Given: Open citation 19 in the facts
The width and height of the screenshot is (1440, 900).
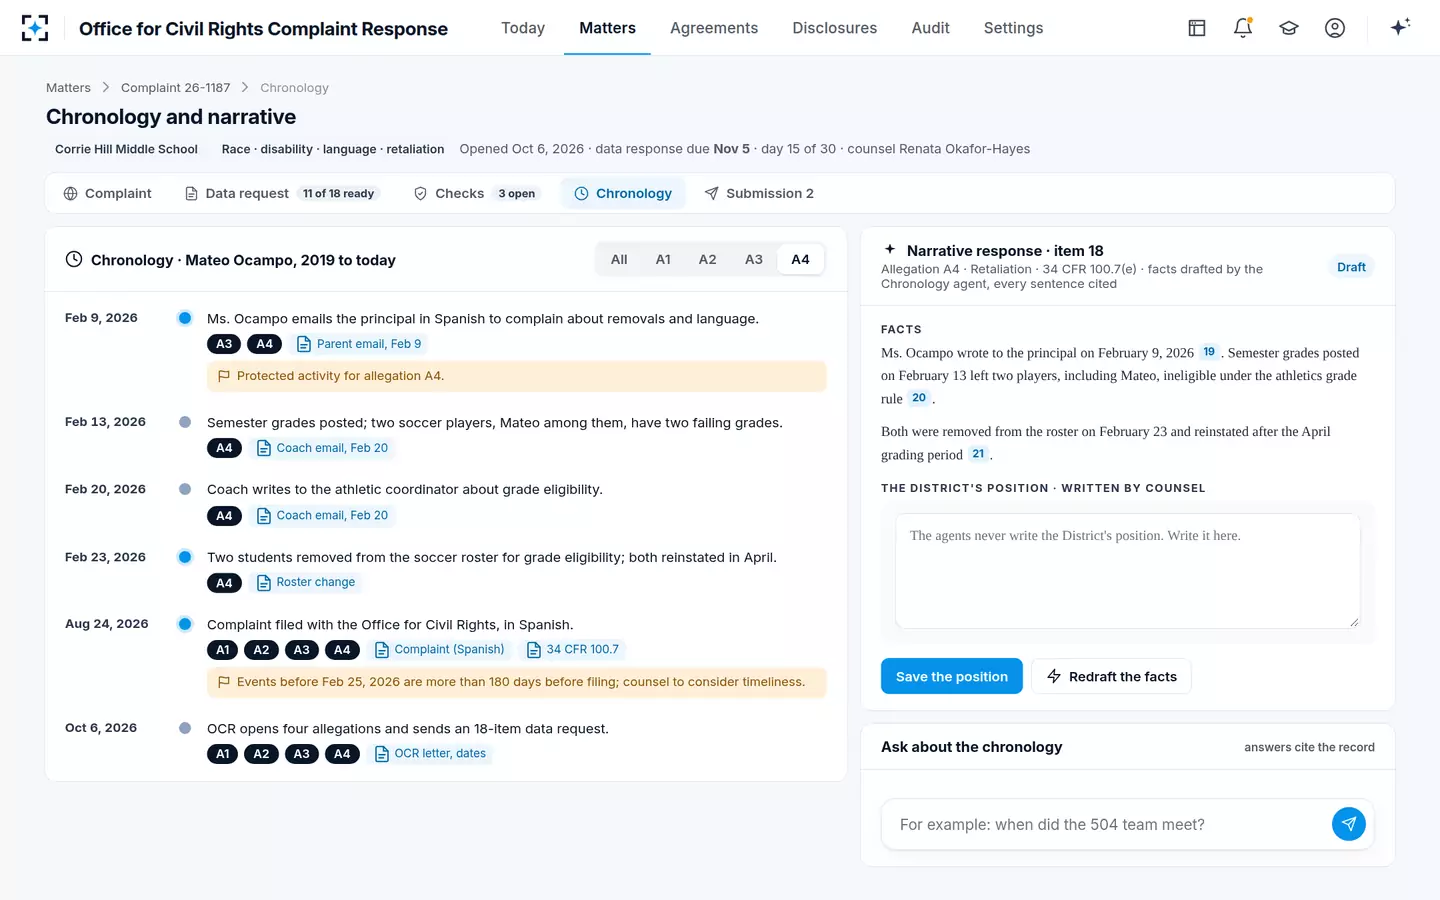Looking at the screenshot, I should 1209,352.
